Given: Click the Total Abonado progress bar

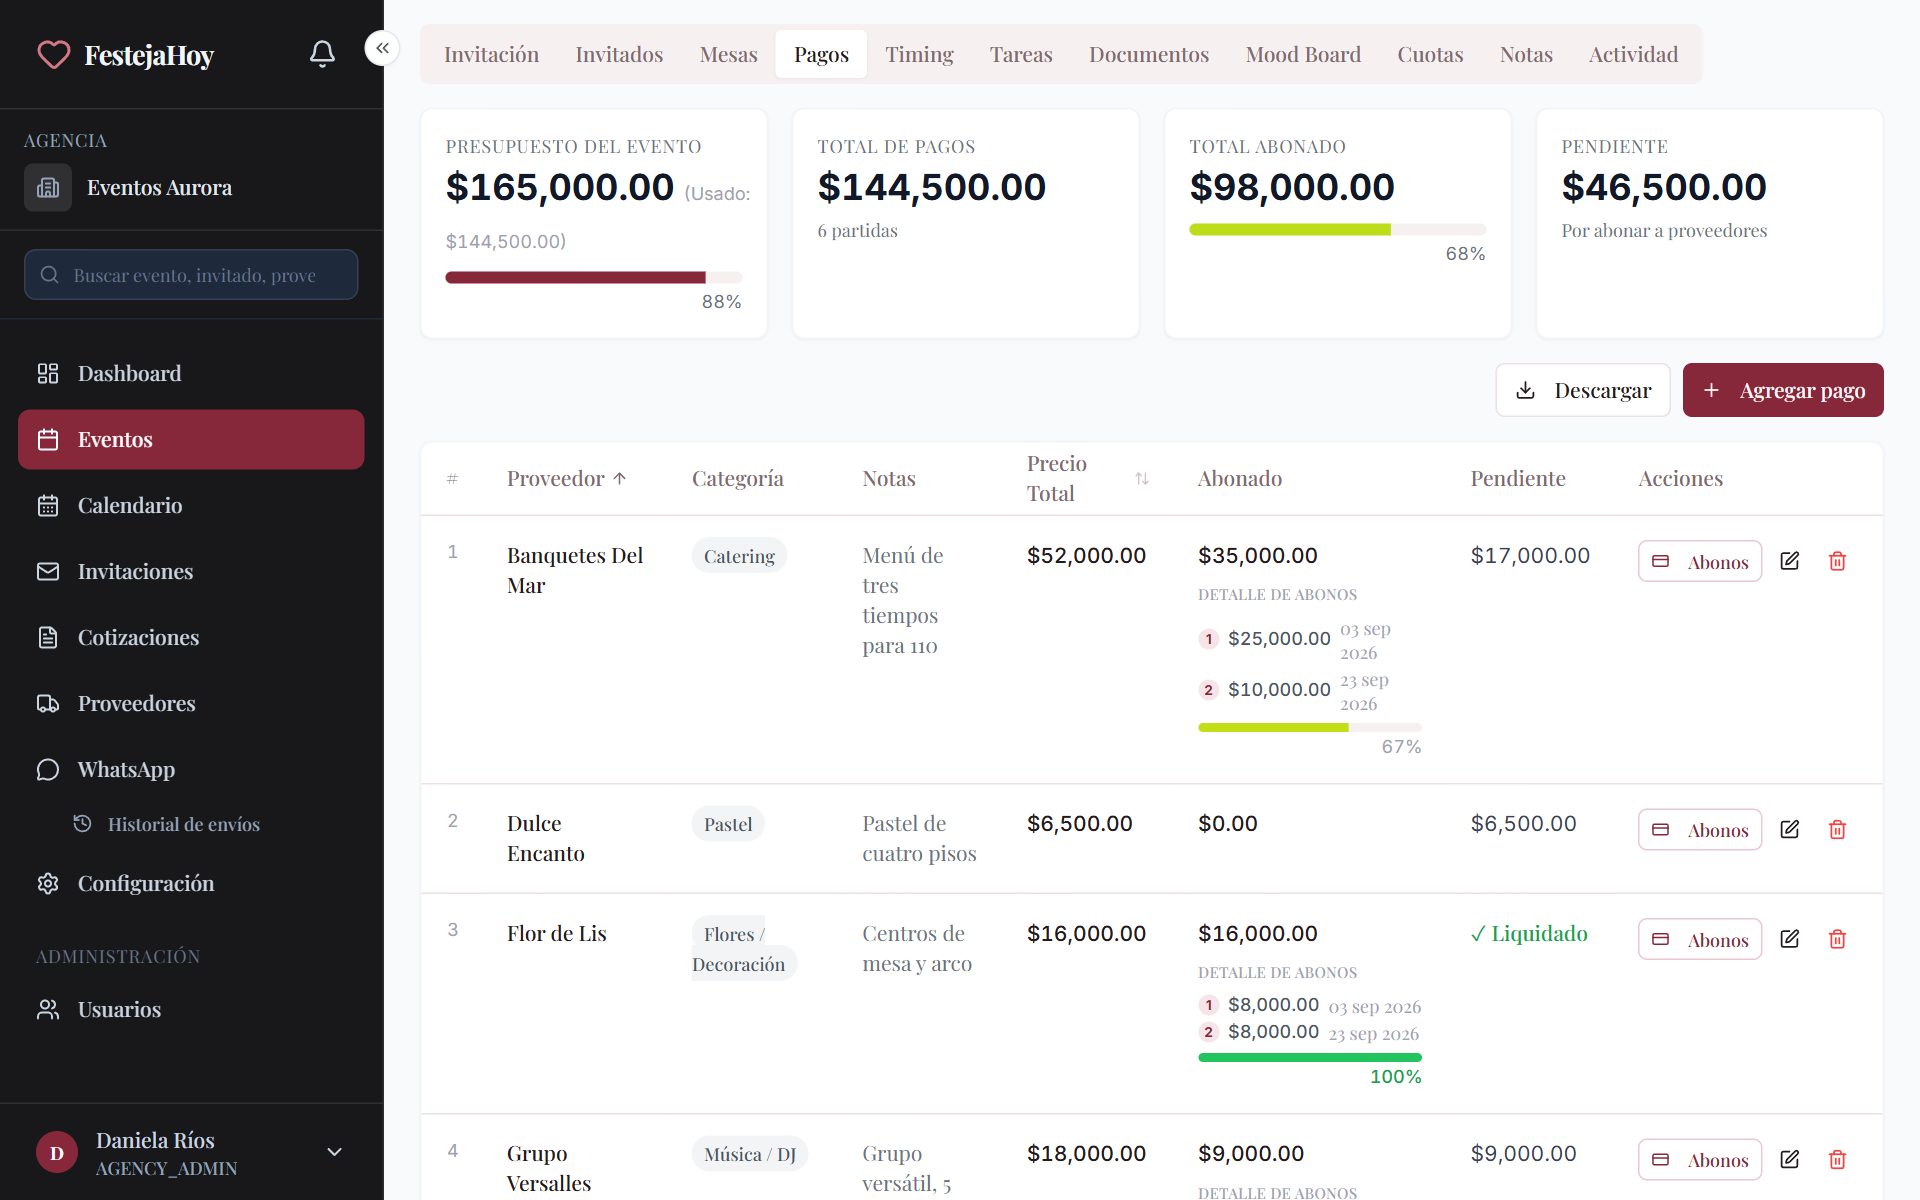Looking at the screenshot, I should coord(1337,229).
